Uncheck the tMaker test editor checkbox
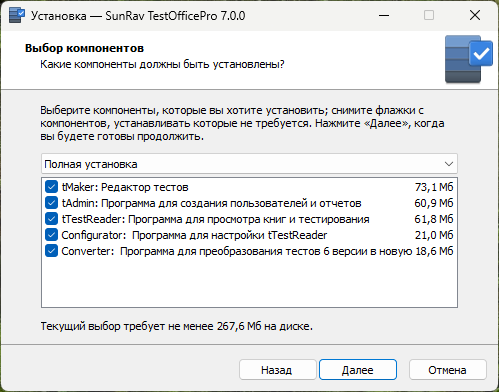The image size is (499, 392). tap(51, 187)
